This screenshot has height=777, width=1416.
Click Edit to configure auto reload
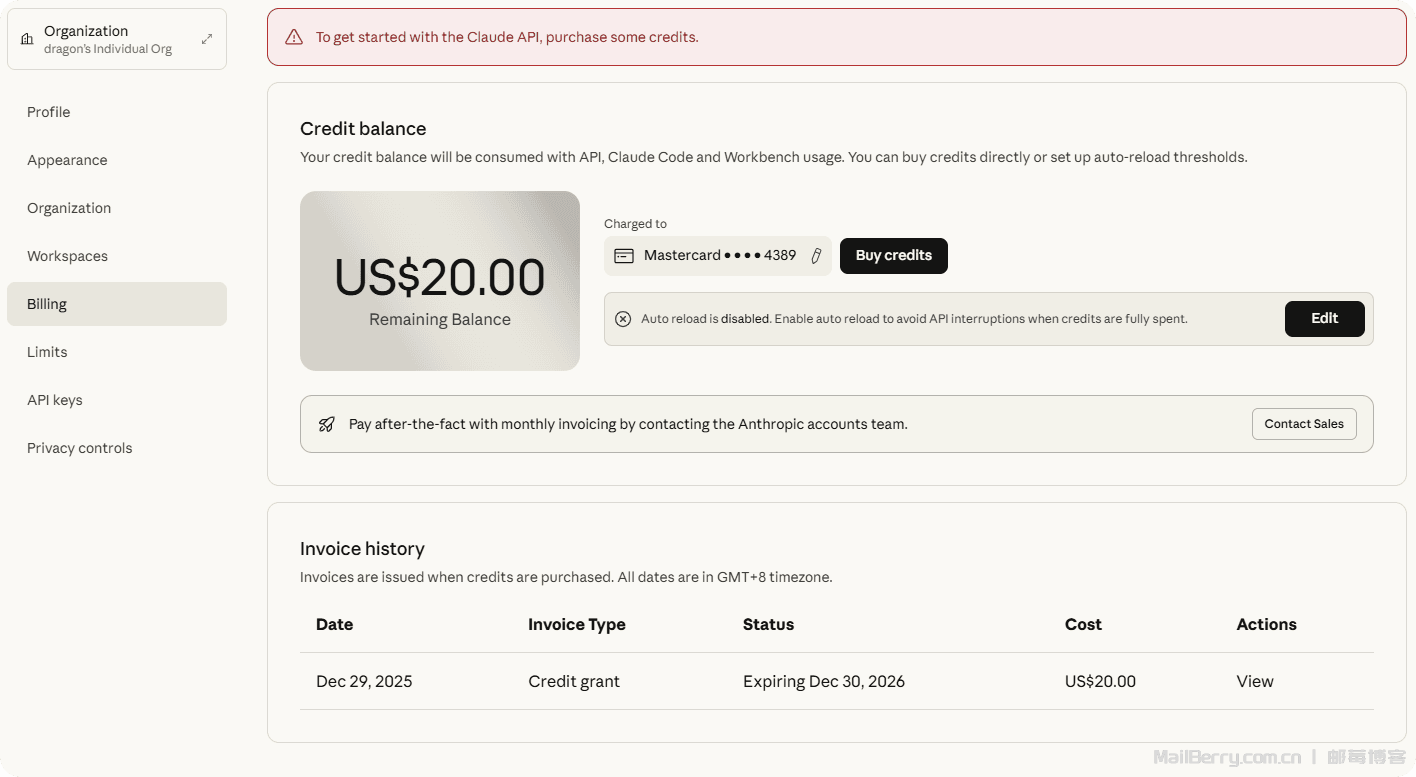1324,319
